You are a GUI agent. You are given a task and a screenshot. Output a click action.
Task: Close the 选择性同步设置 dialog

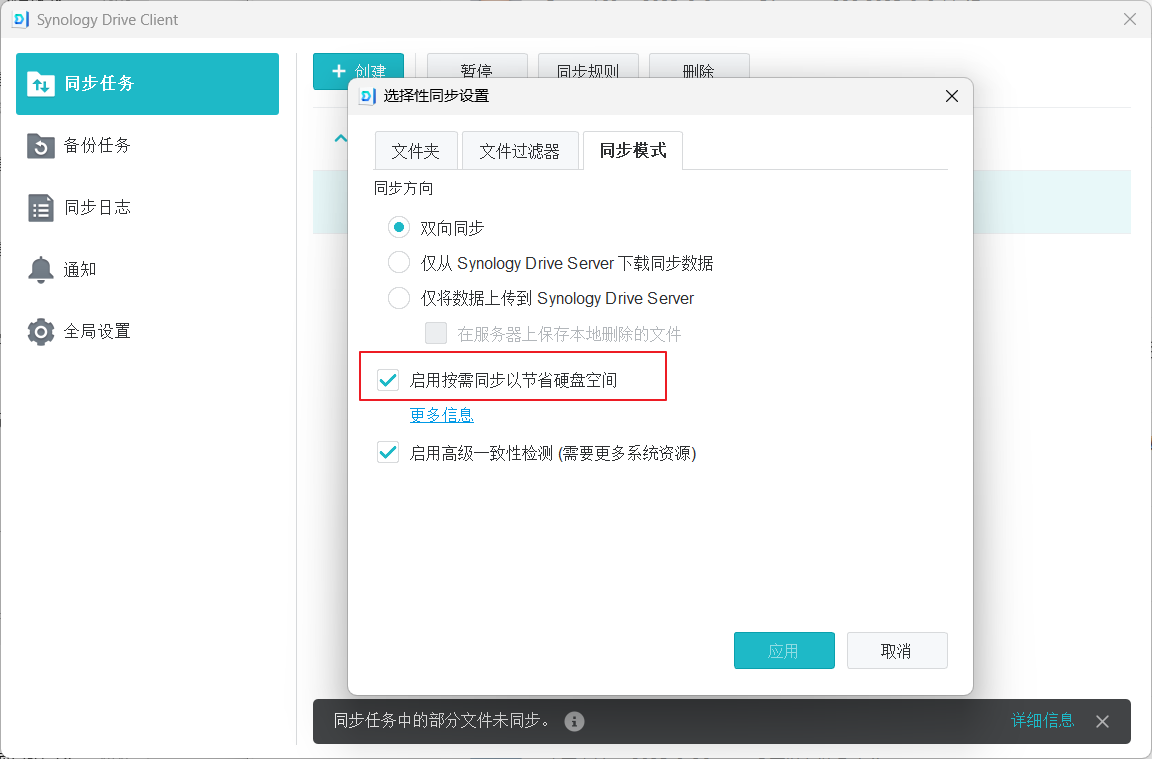pyautogui.click(x=951, y=96)
